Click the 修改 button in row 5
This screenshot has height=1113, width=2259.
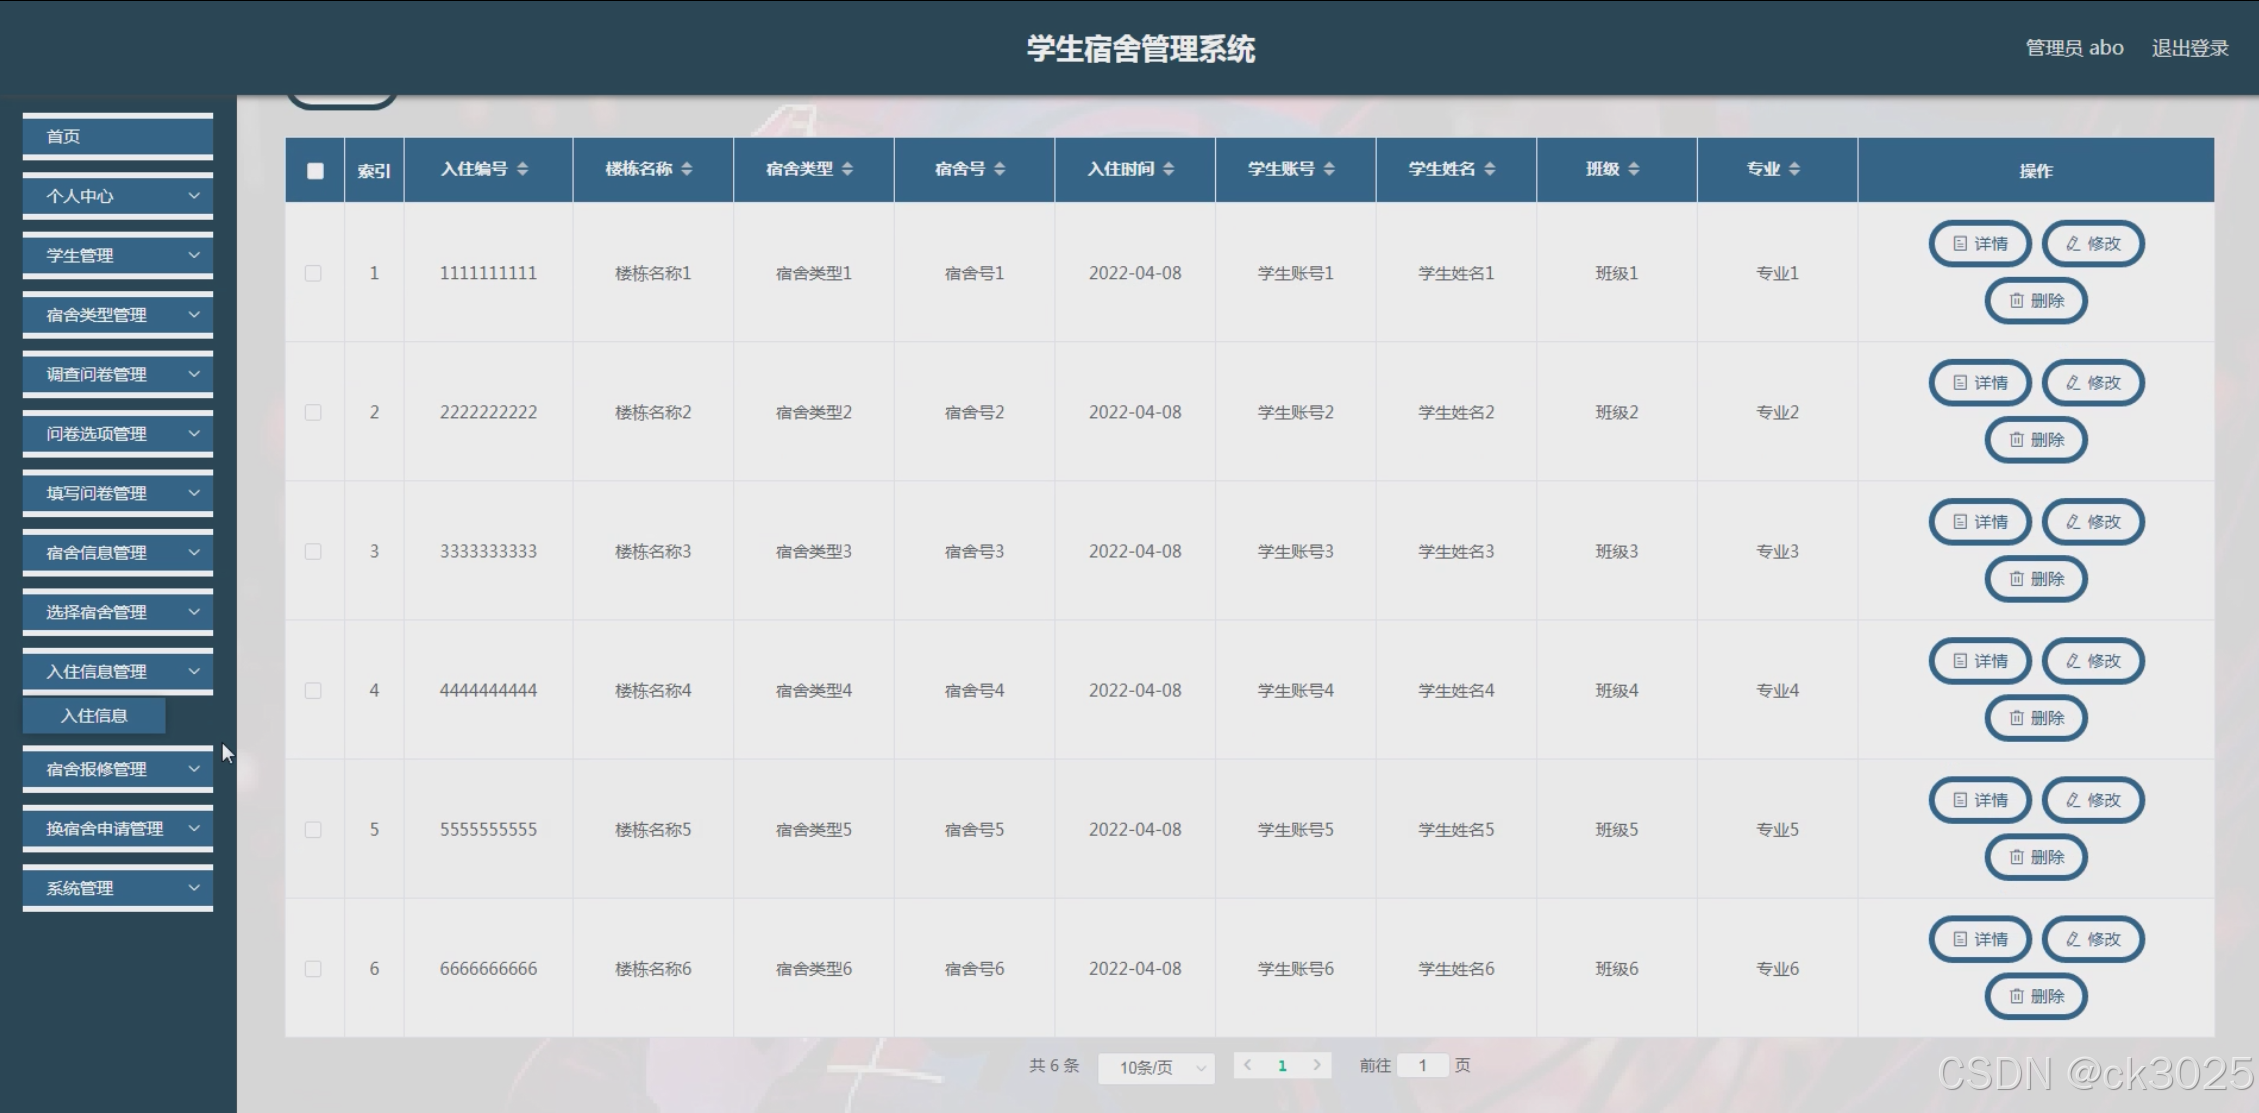(x=2093, y=800)
